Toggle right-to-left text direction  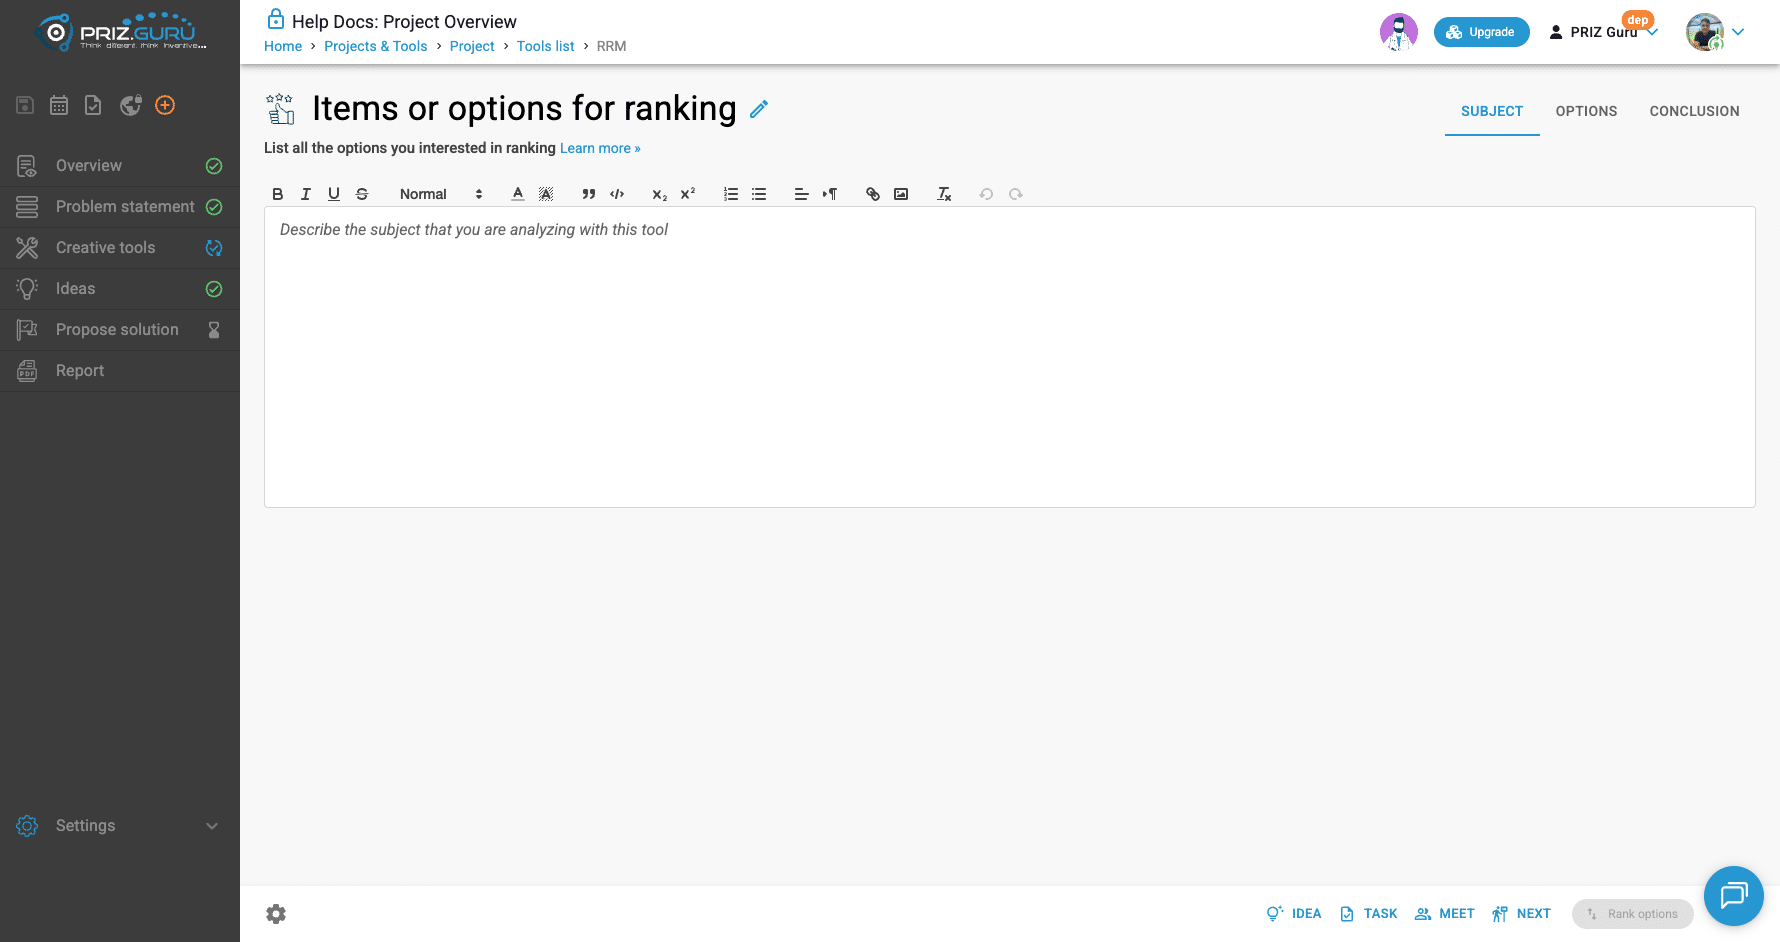pos(830,194)
